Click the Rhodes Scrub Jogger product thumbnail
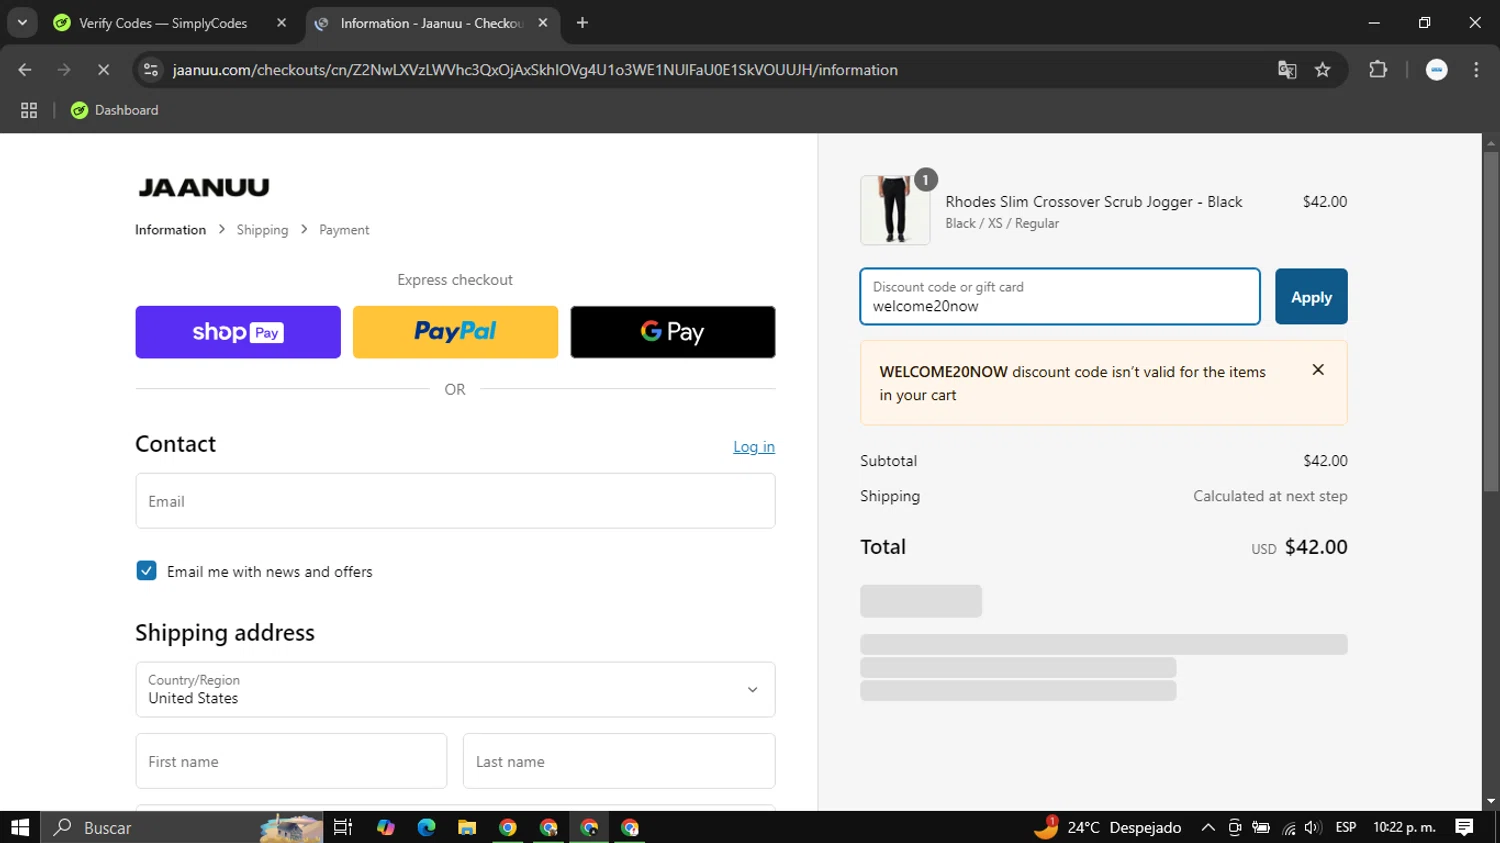The width and height of the screenshot is (1500, 843). [895, 210]
